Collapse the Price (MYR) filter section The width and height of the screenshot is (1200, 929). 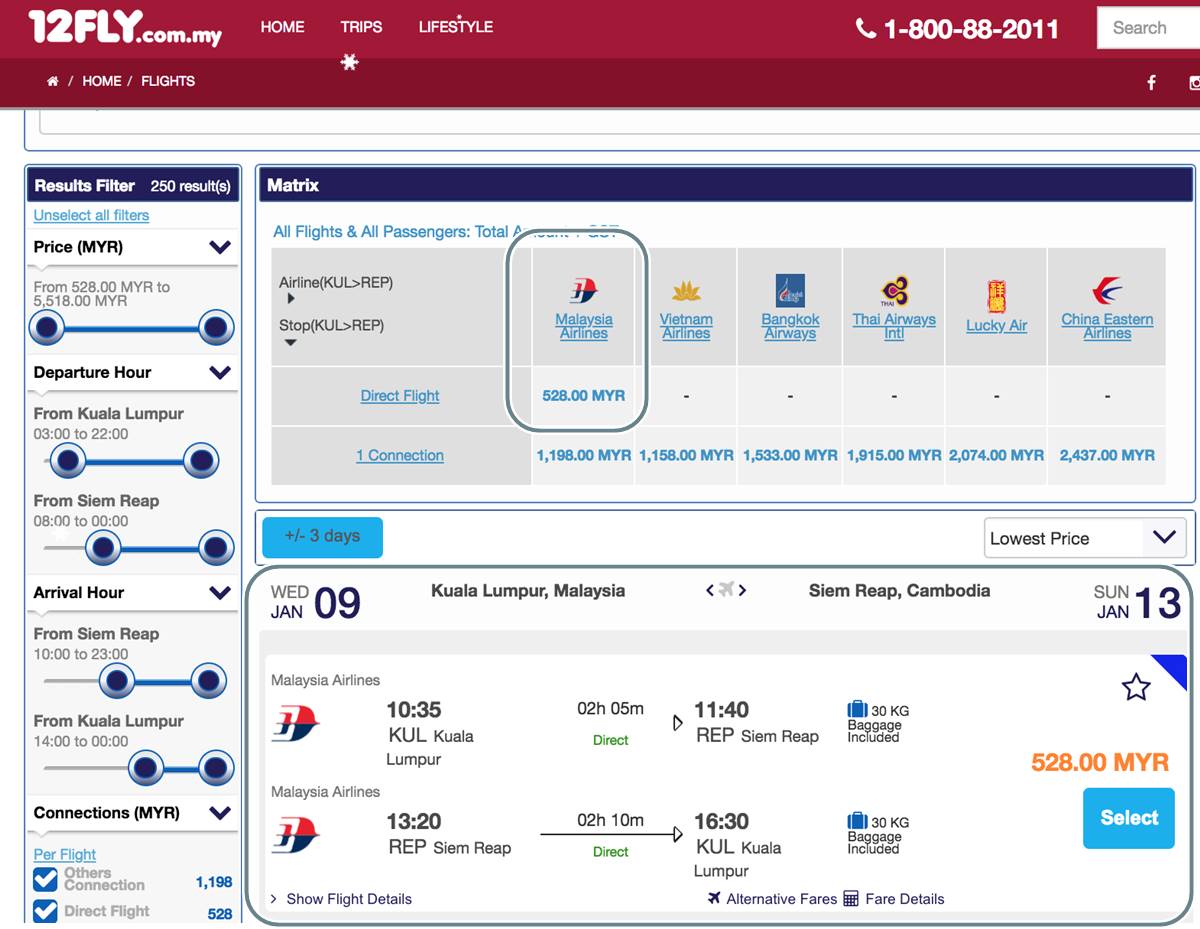(x=220, y=247)
